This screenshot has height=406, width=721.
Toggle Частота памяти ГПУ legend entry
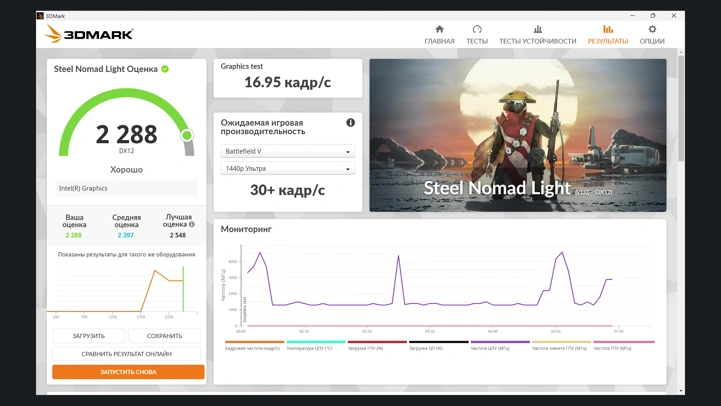coord(561,346)
